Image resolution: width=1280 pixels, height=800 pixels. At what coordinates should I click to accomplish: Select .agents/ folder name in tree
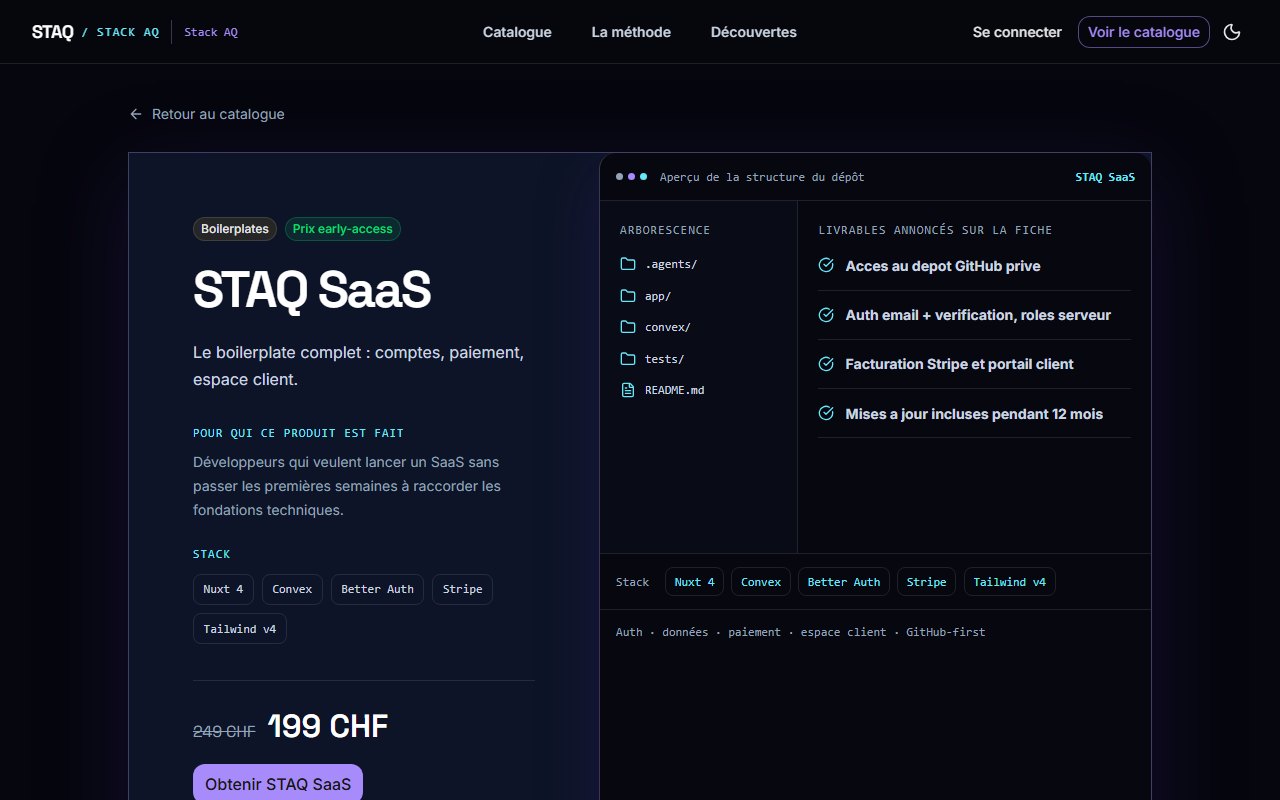tap(671, 264)
